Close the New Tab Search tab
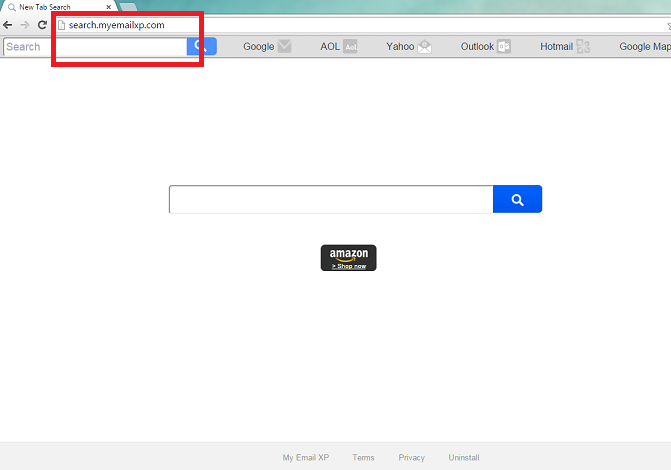 point(108,7)
